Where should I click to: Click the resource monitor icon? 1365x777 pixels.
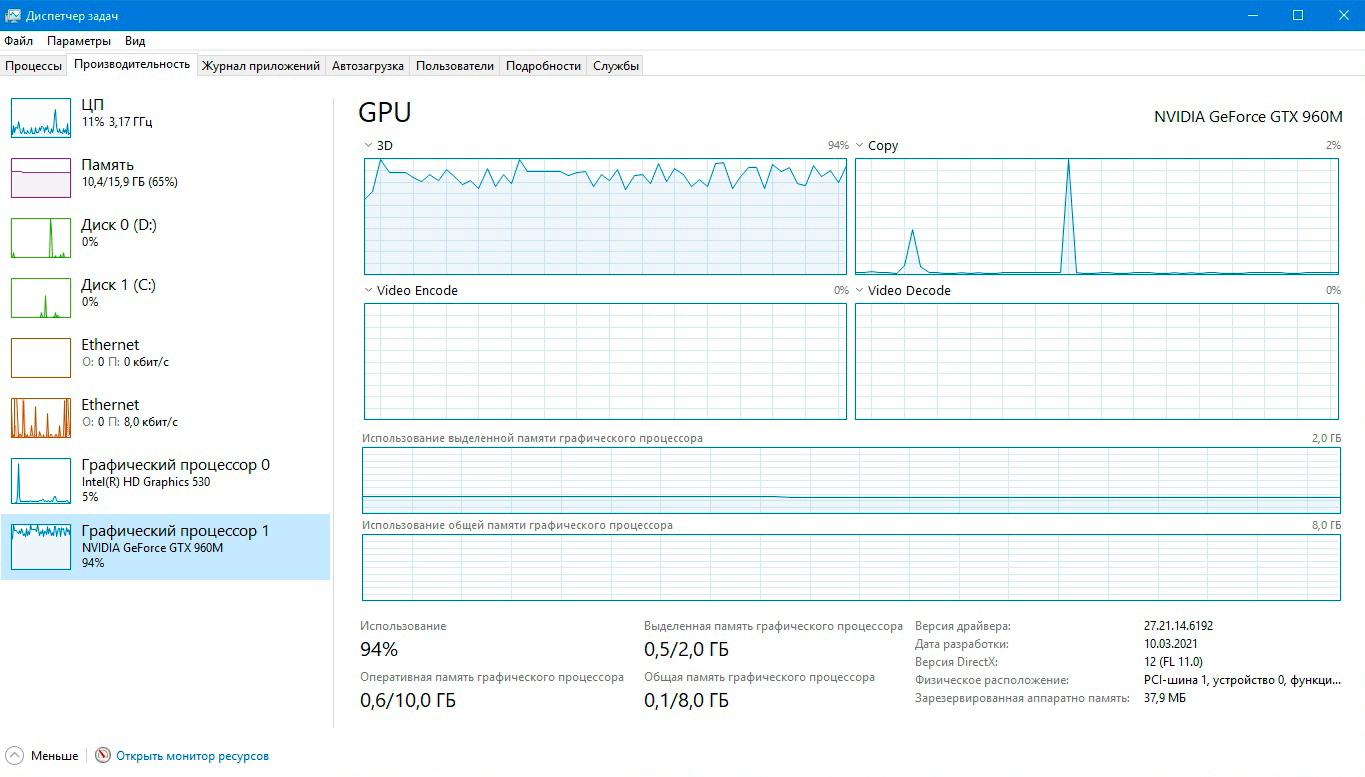pos(103,755)
